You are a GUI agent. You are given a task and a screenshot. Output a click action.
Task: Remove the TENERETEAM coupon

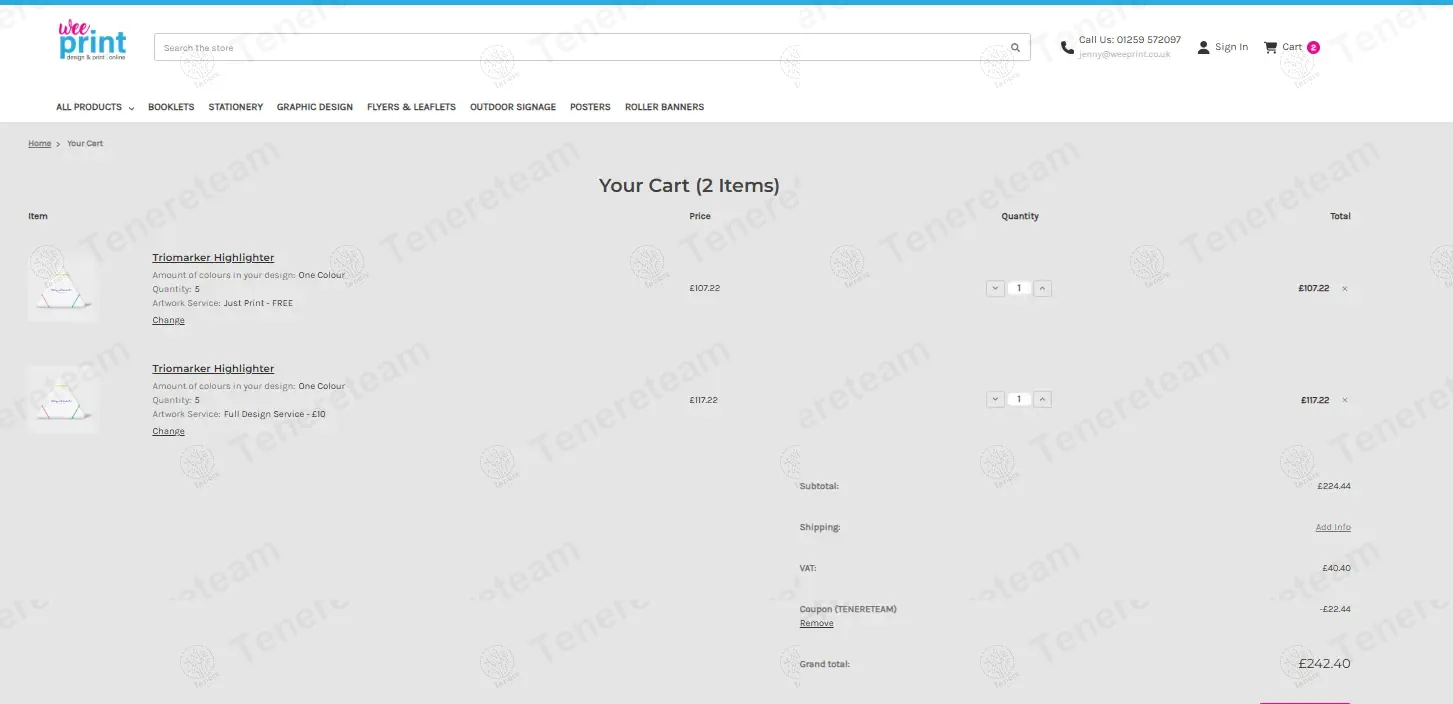click(x=816, y=624)
